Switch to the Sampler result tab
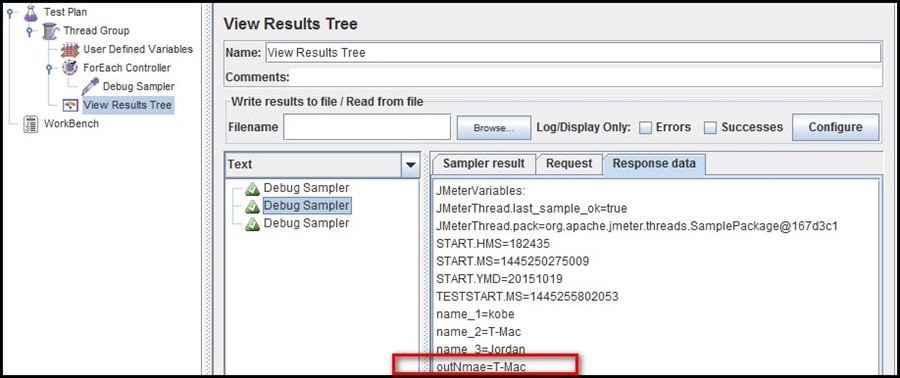 pyautogui.click(x=483, y=164)
